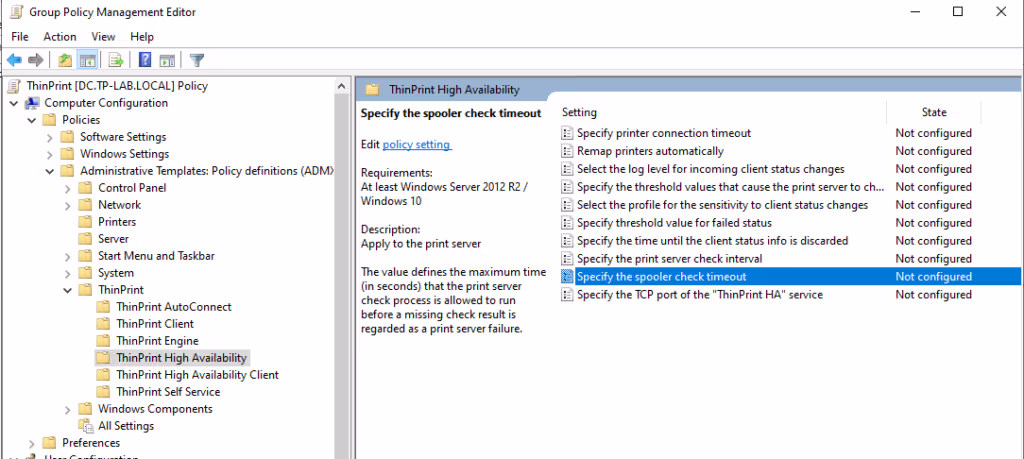Click the folder icon next to Server
Image resolution: width=1024 pixels, height=459 pixels.
point(85,239)
